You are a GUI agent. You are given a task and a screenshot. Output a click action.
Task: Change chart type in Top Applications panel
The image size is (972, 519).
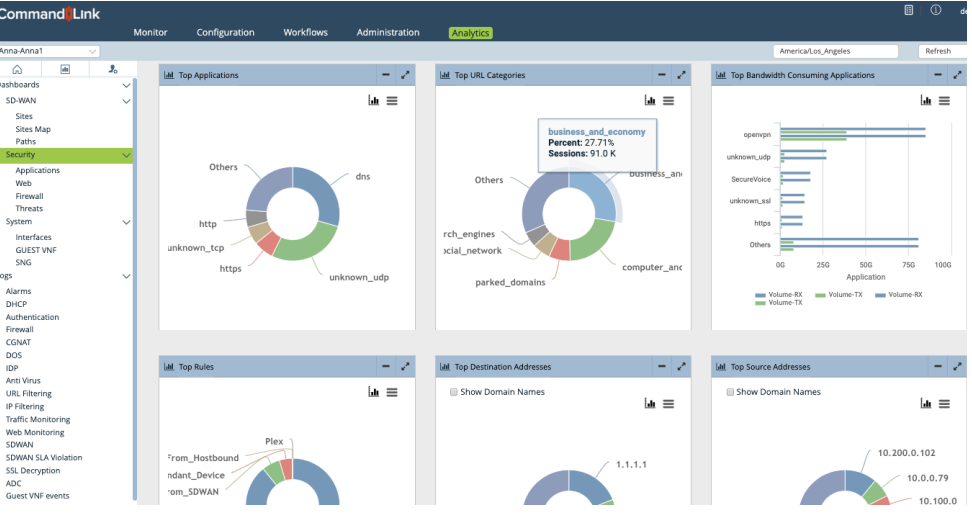coord(373,100)
